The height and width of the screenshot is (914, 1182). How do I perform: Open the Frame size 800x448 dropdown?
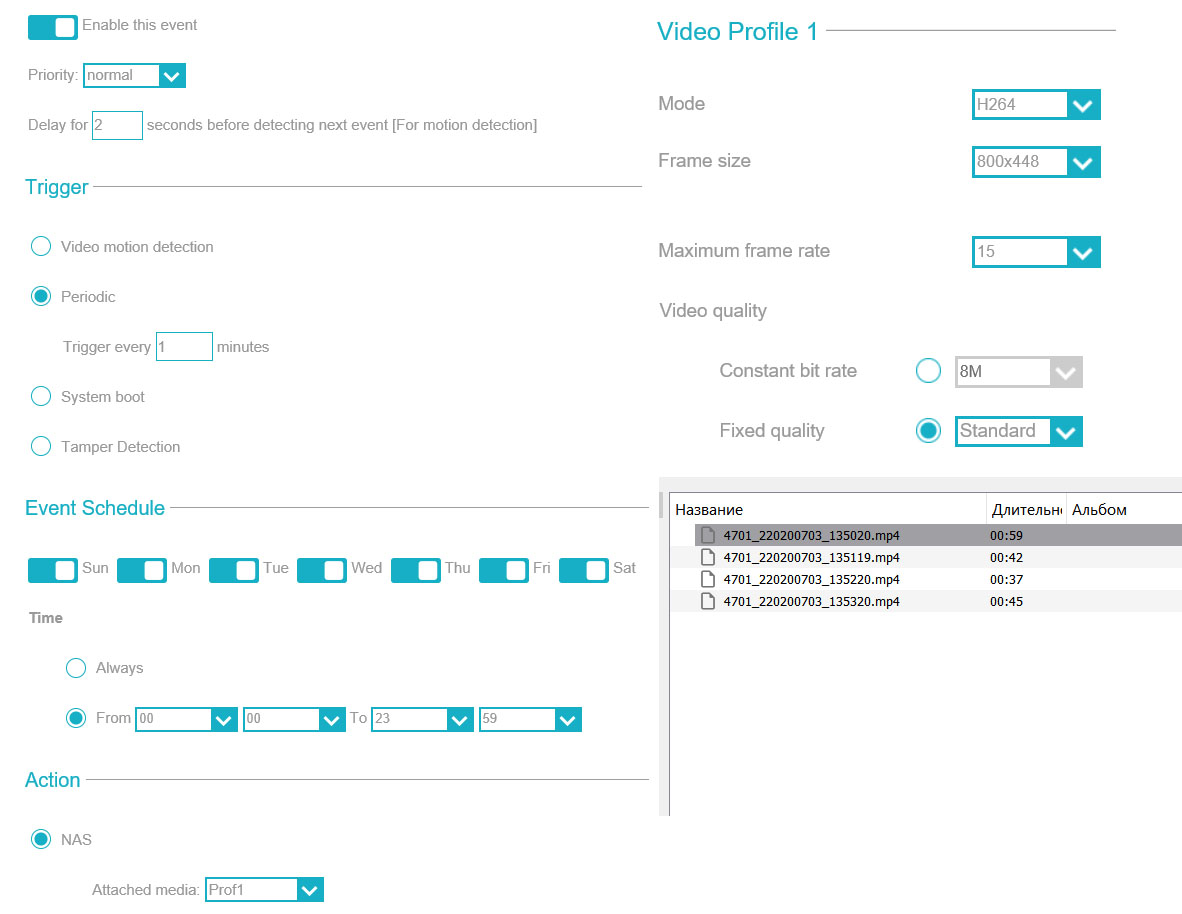pyautogui.click(x=1036, y=162)
